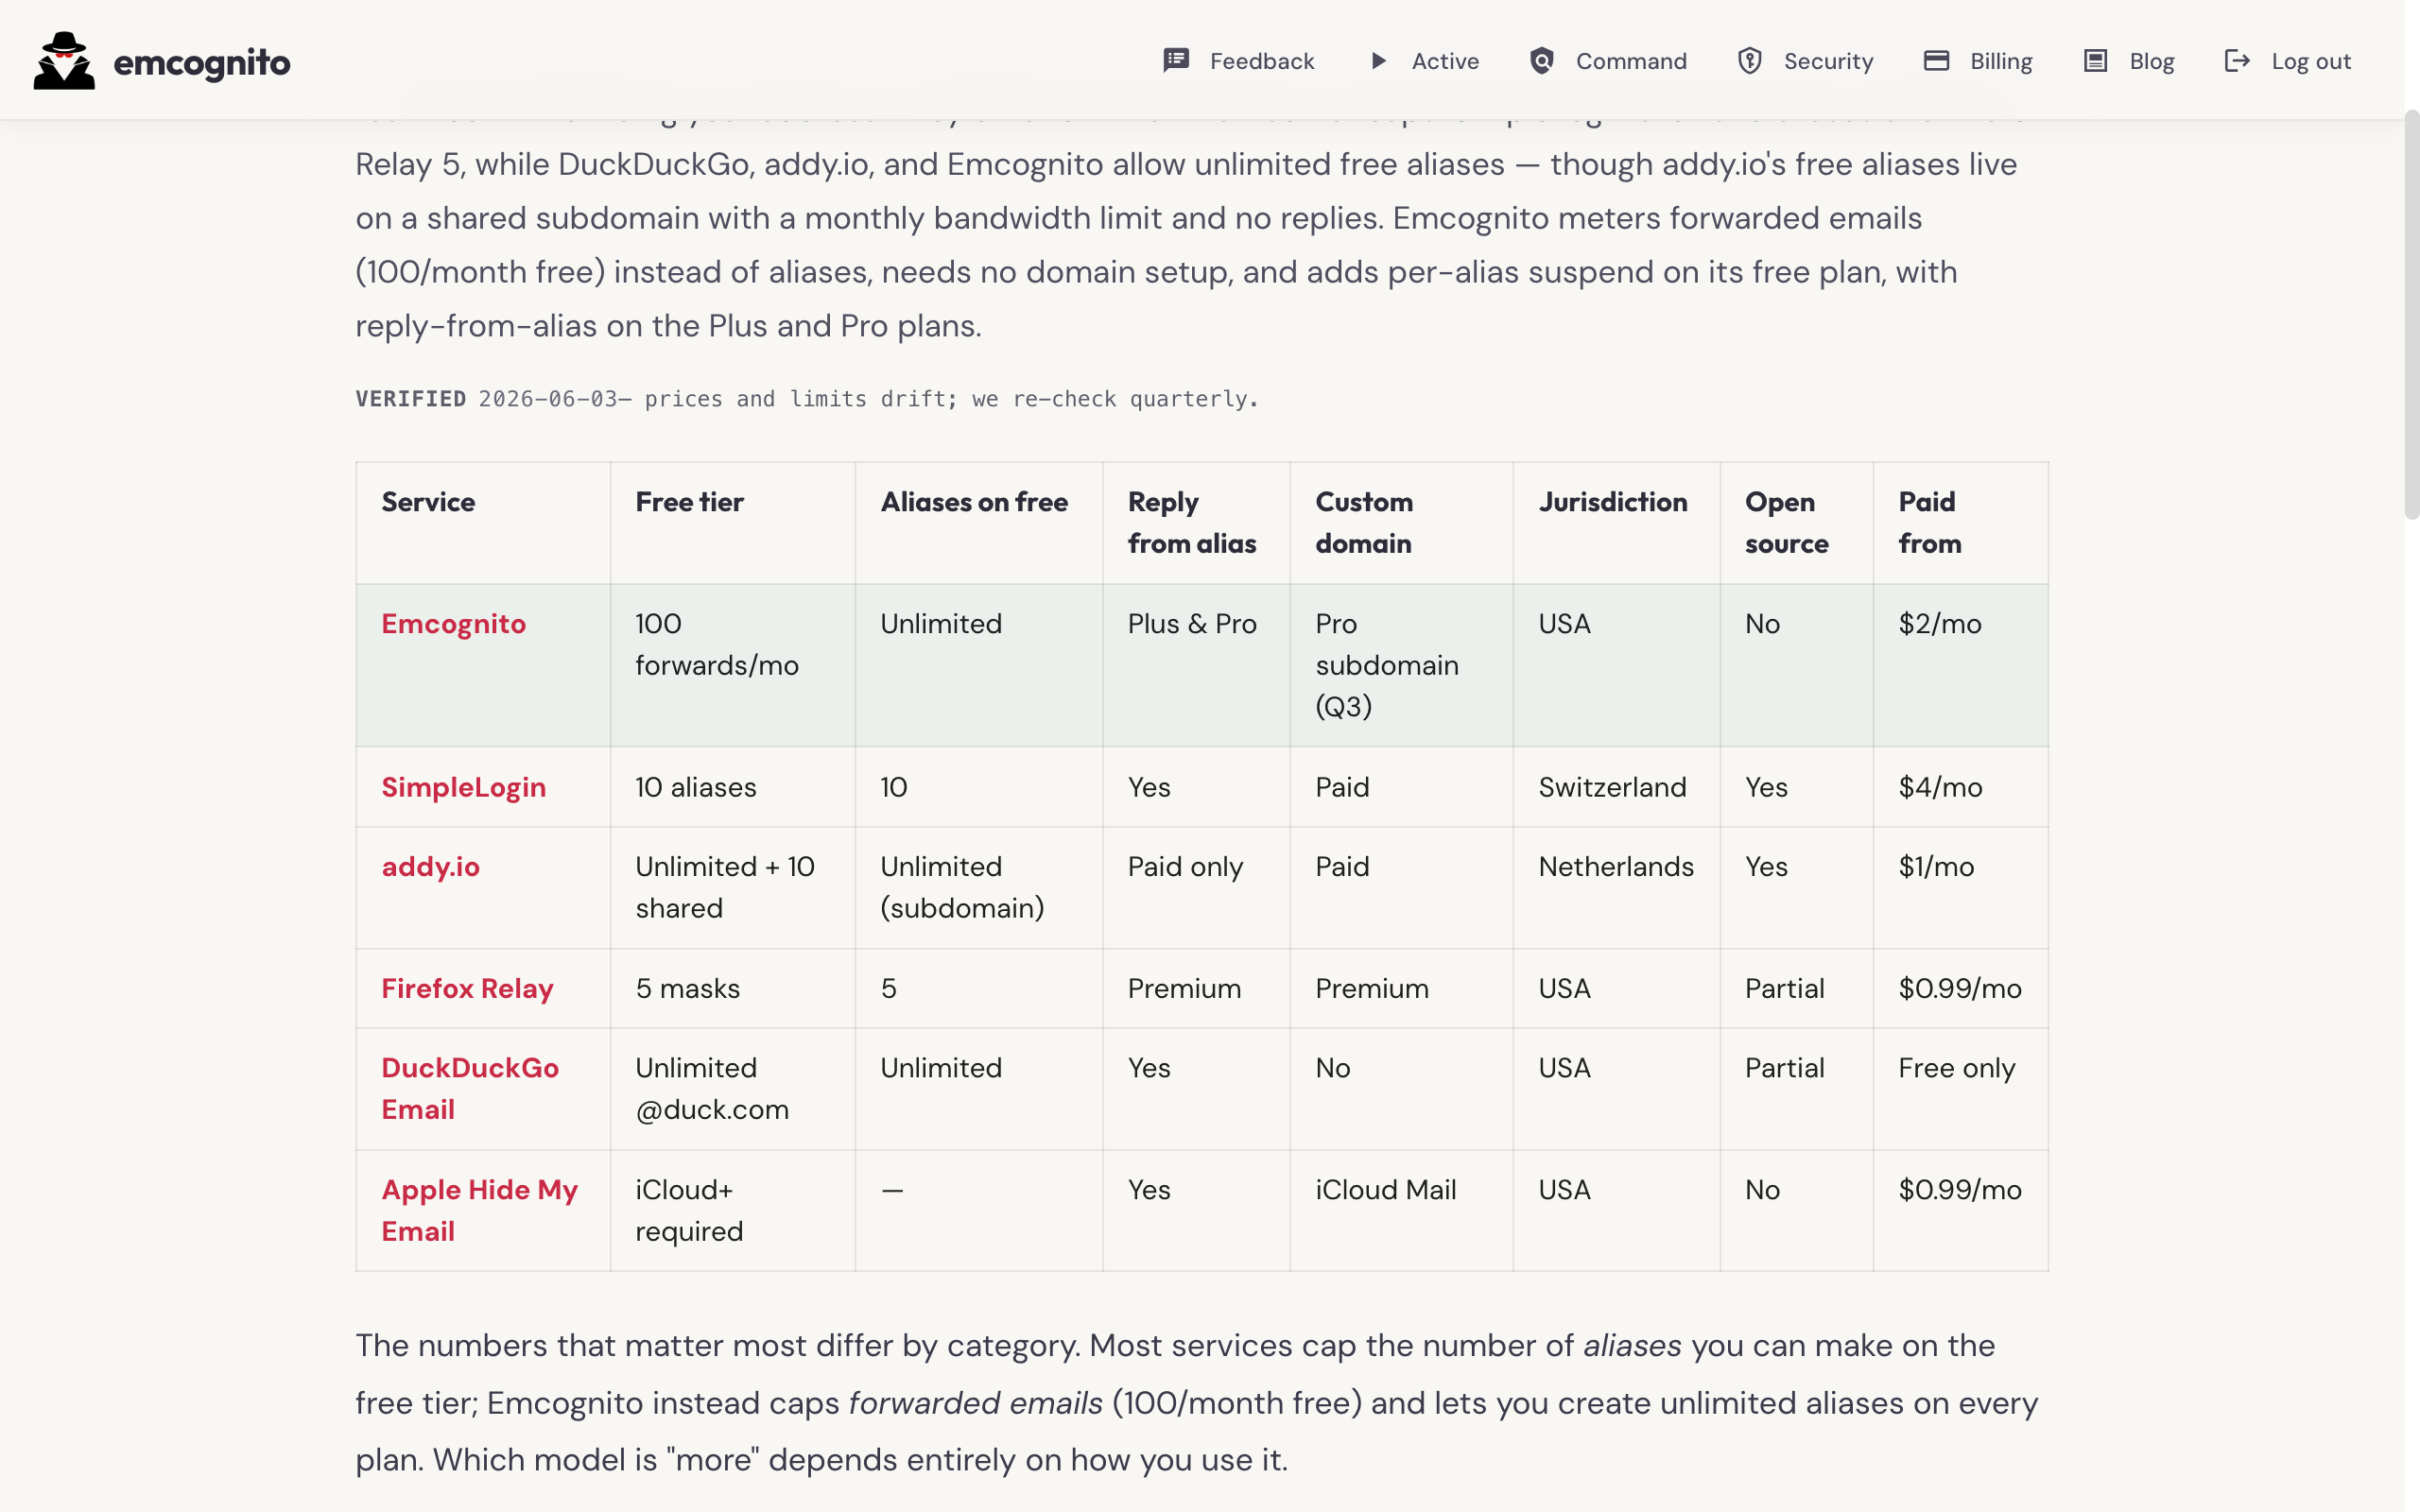This screenshot has width=2420, height=1512.
Task: Click the Jurisdiction column header
Action: [1616, 523]
